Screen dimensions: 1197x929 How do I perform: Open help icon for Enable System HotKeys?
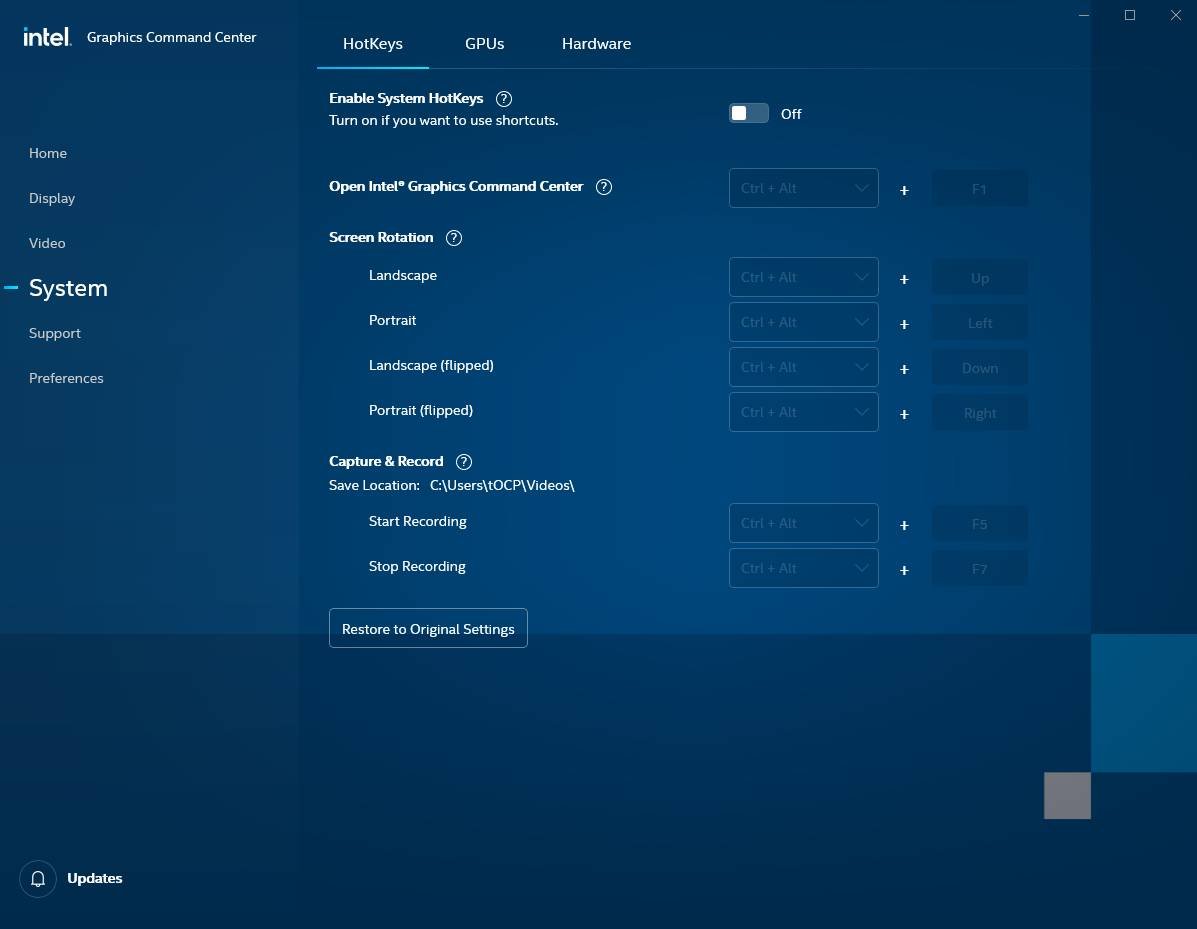tap(504, 99)
